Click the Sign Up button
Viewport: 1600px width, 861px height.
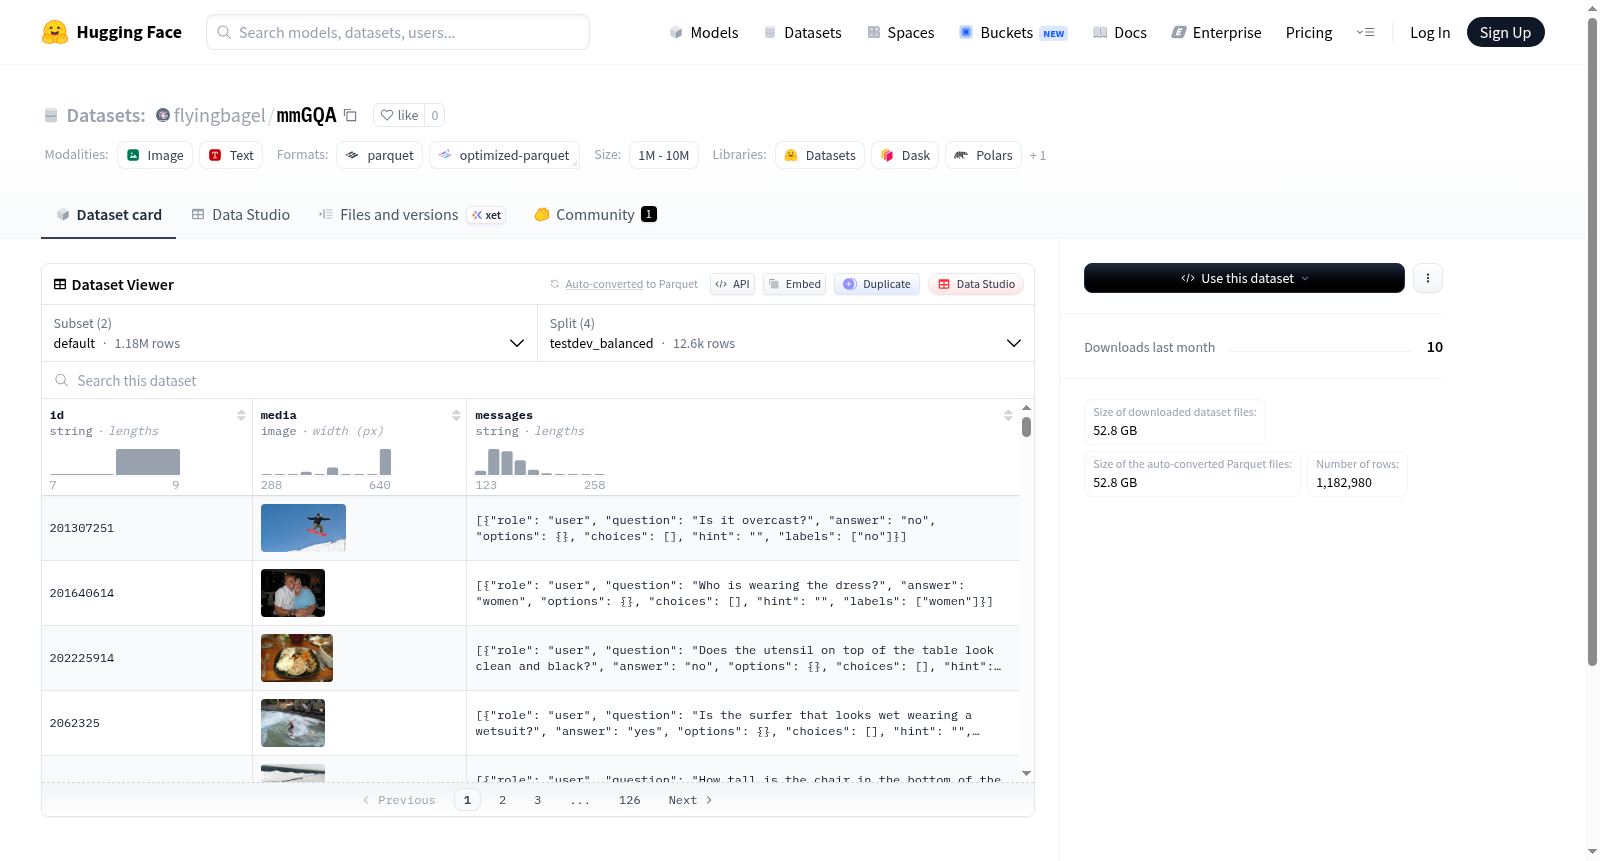(1506, 32)
